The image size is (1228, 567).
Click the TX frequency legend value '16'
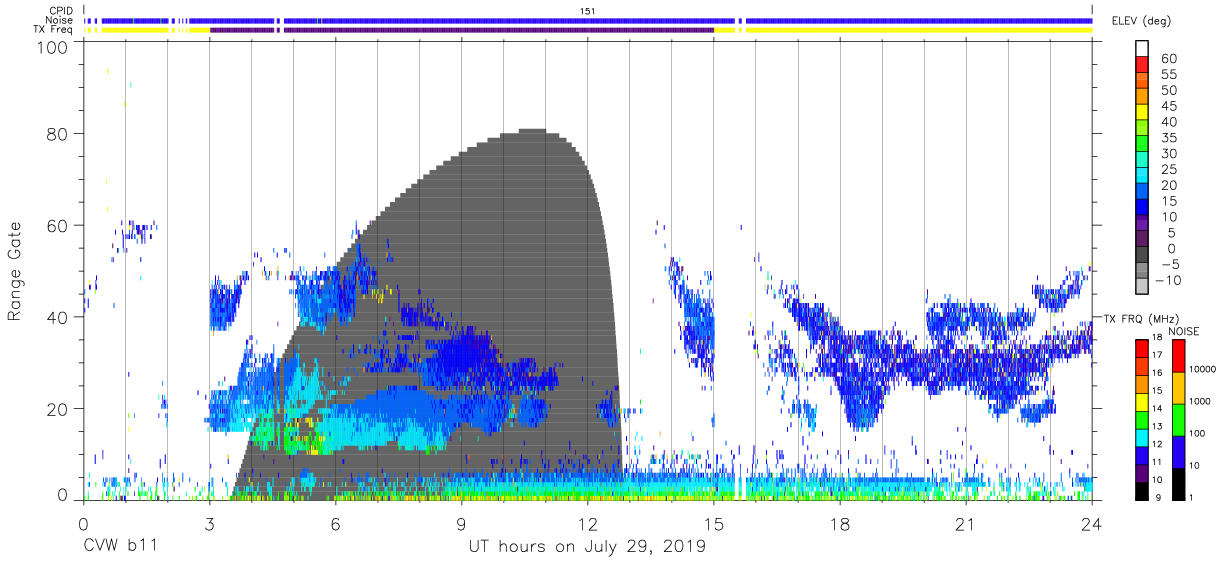(x=1158, y=373)
